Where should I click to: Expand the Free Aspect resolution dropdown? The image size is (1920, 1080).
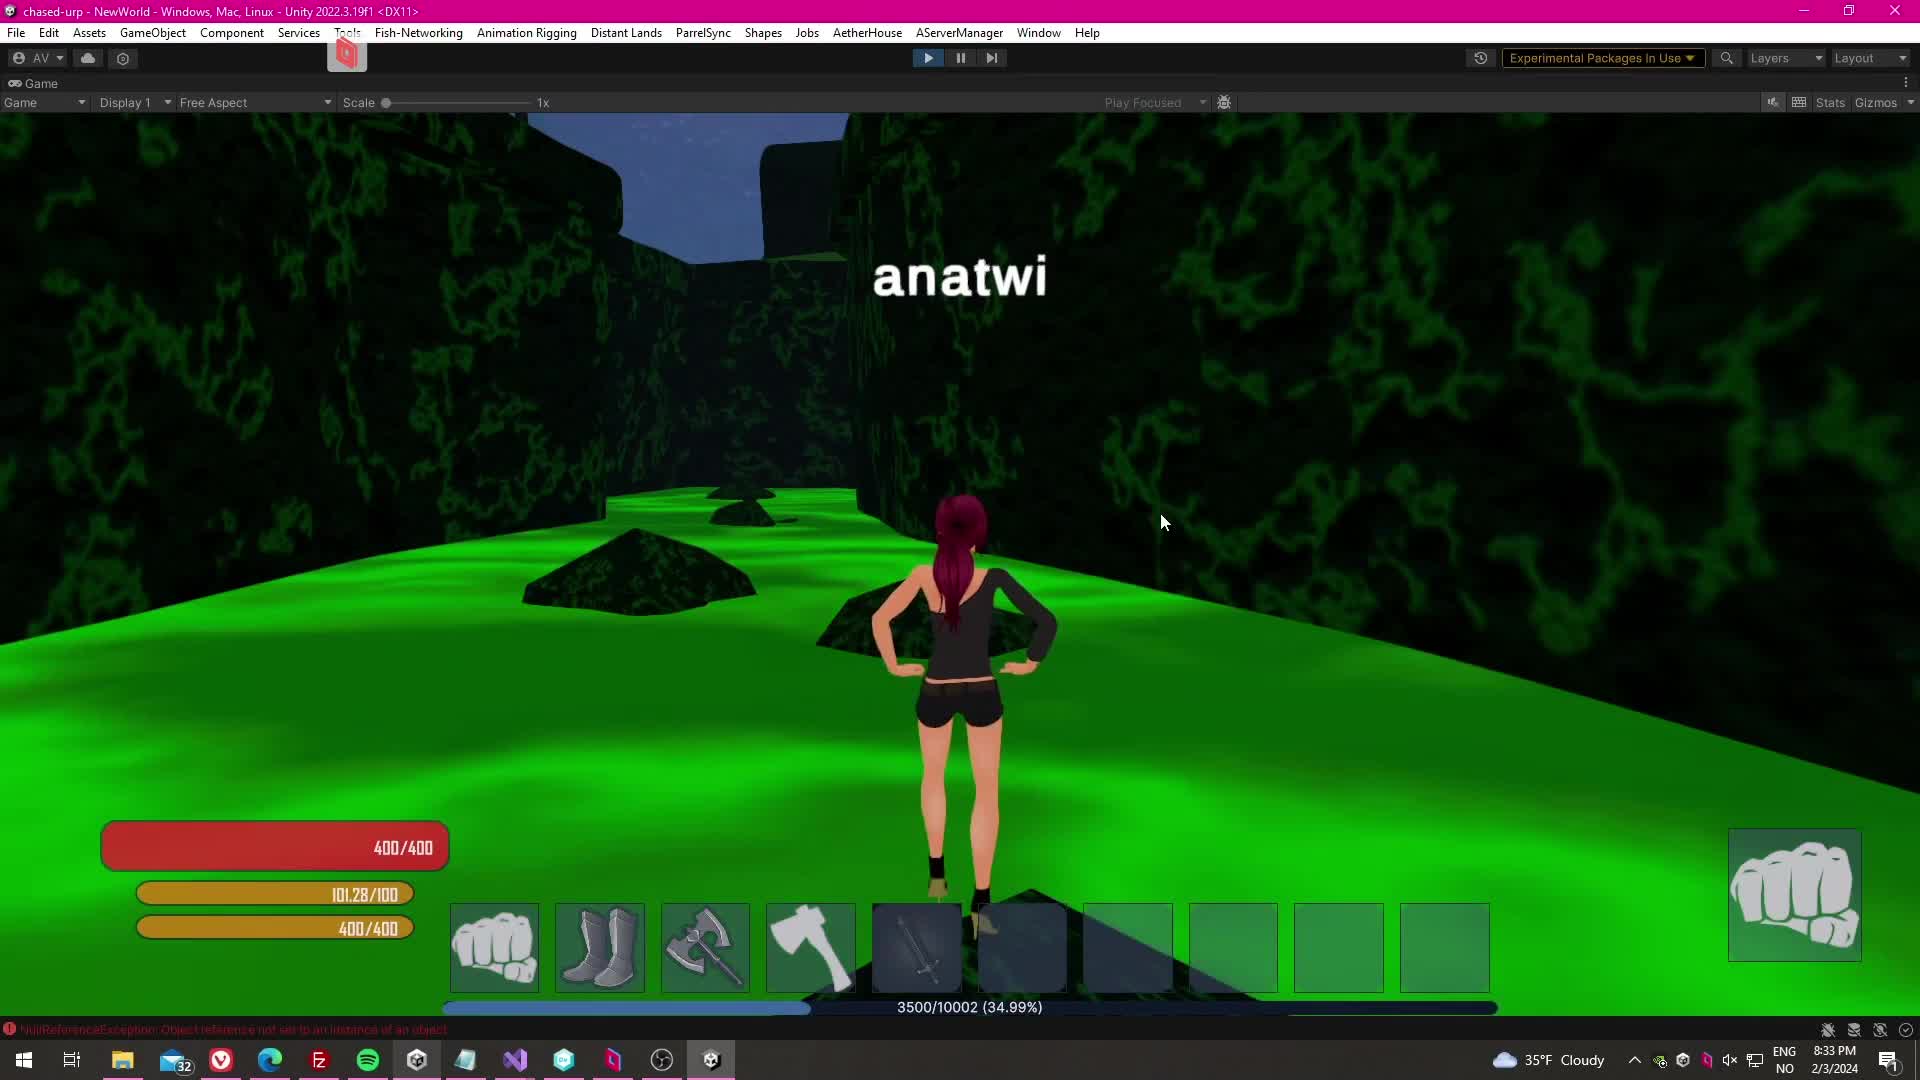255,103
